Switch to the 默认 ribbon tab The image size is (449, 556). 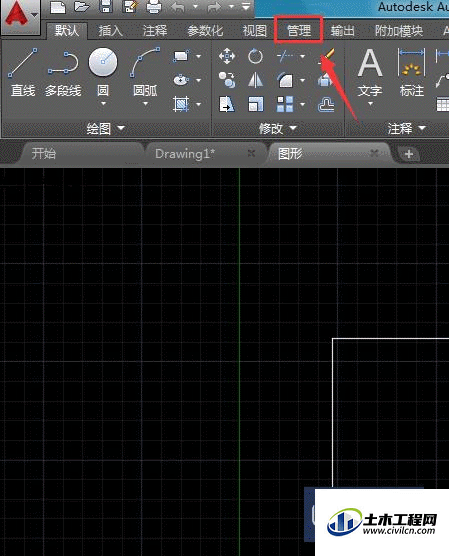click(67, 31)
